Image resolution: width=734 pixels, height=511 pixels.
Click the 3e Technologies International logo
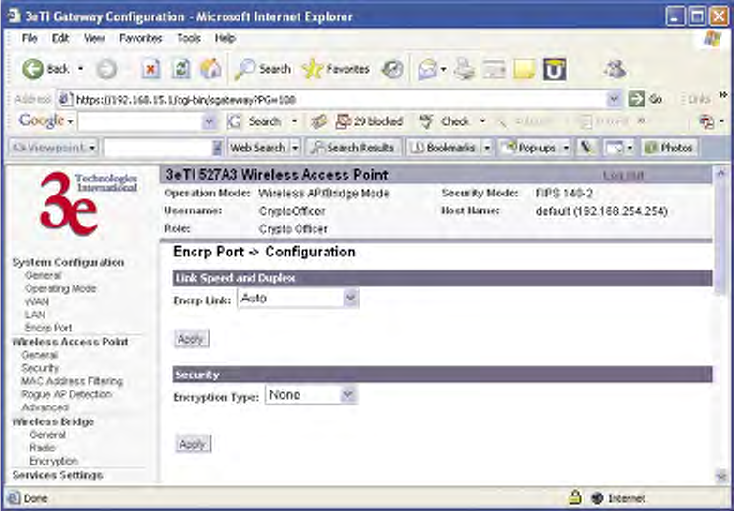(88, 204)
